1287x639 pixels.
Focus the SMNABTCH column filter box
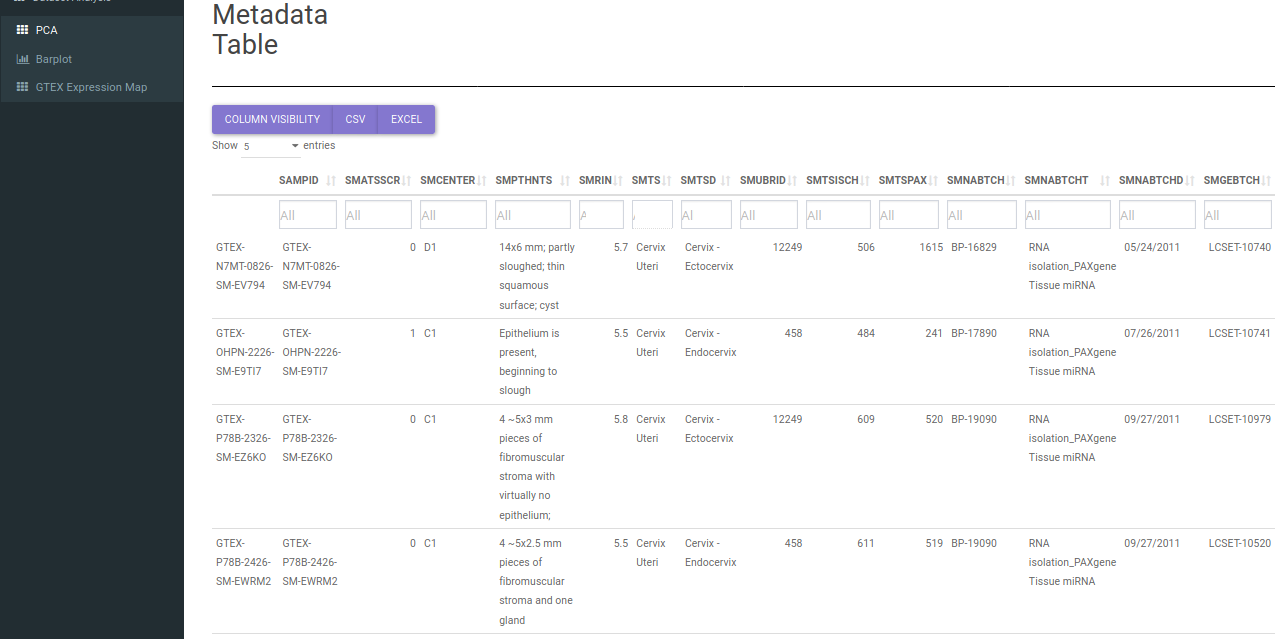tap(982, 215)
